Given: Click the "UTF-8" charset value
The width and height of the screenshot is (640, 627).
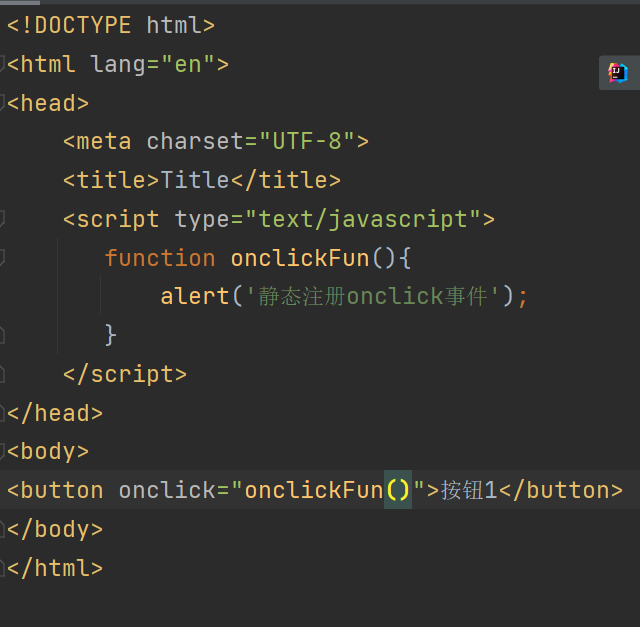Looking at the screenshot, I should point(307,142).
